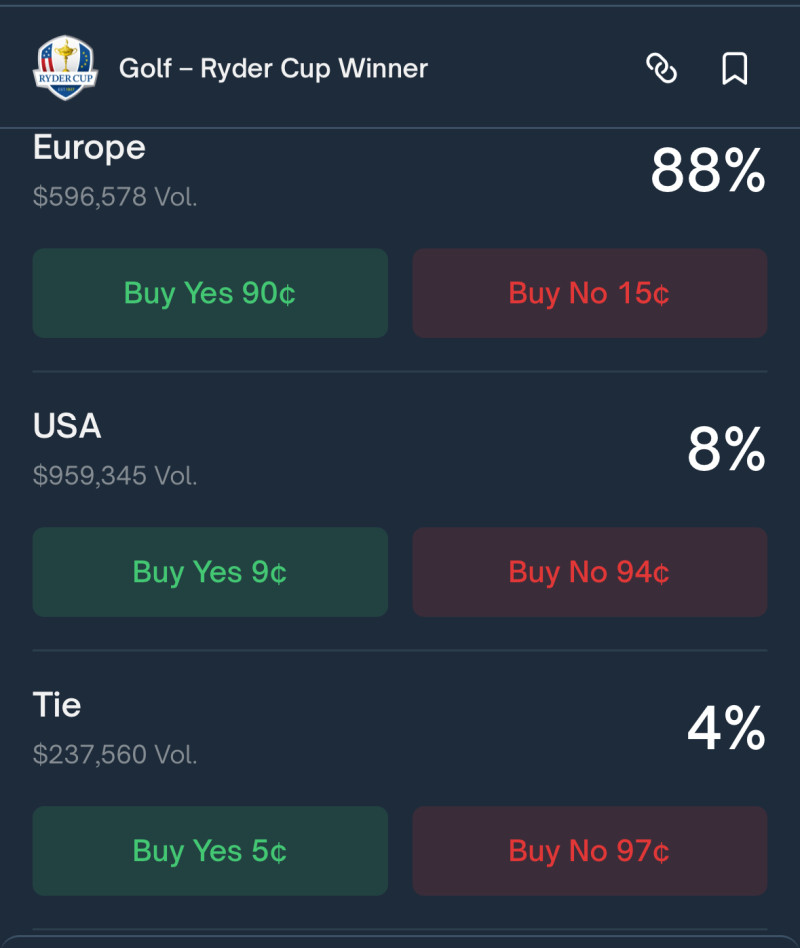
Task: Buy No on USA at 94¢
Action: (x=590, y=572)
